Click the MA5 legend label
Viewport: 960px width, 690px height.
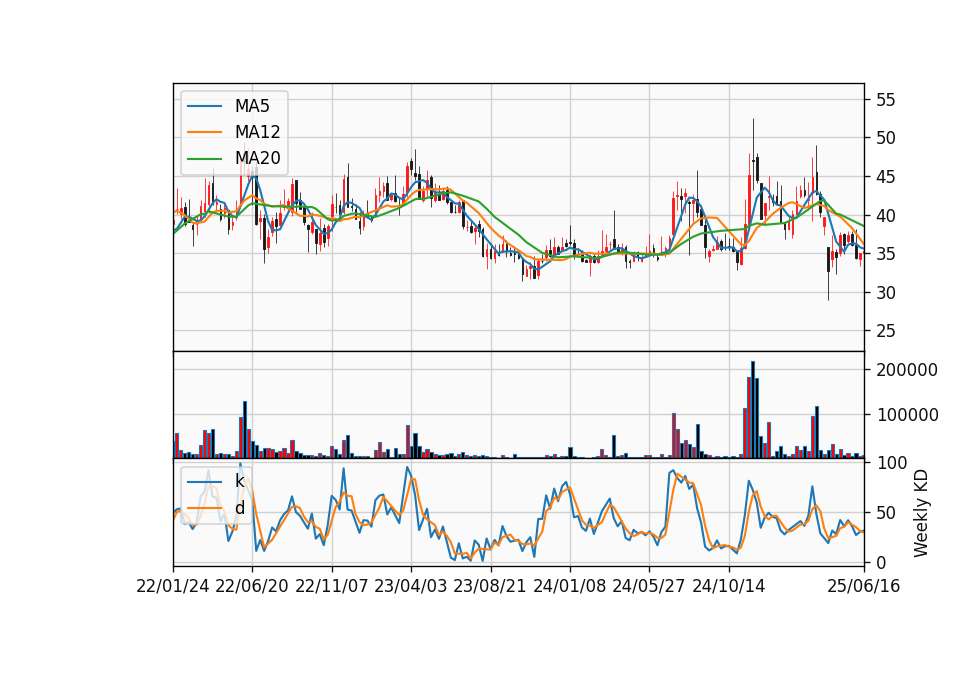[252, 106]
